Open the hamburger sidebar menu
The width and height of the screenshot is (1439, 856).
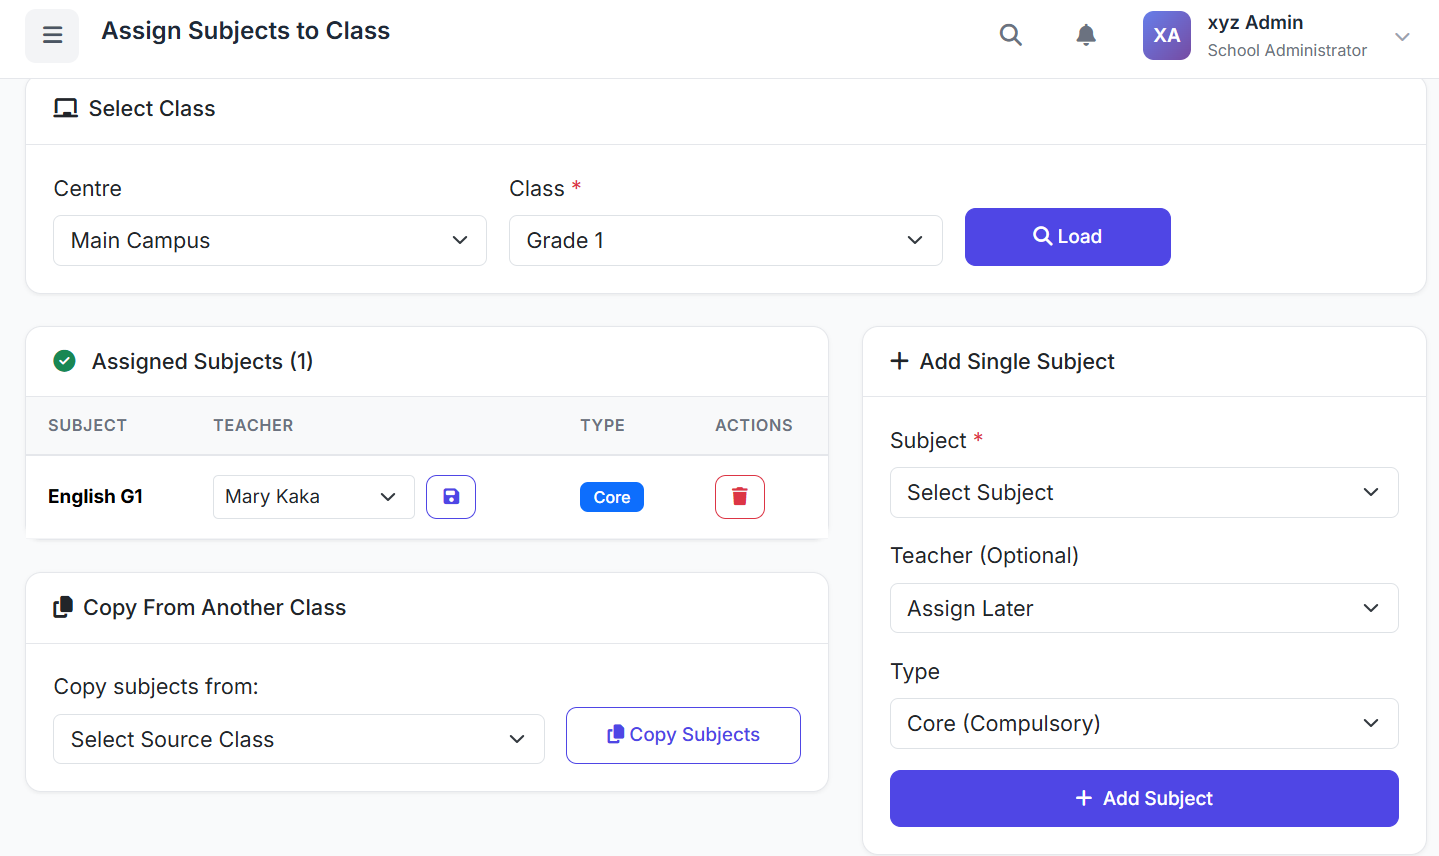(52, 36)
